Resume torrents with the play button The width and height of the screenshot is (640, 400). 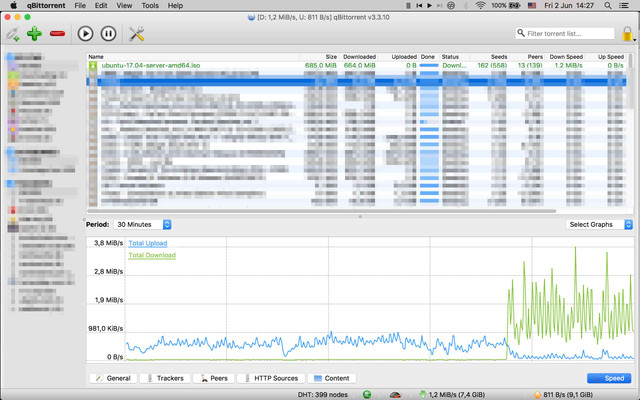pyautogui.click(x=85, y=33)
